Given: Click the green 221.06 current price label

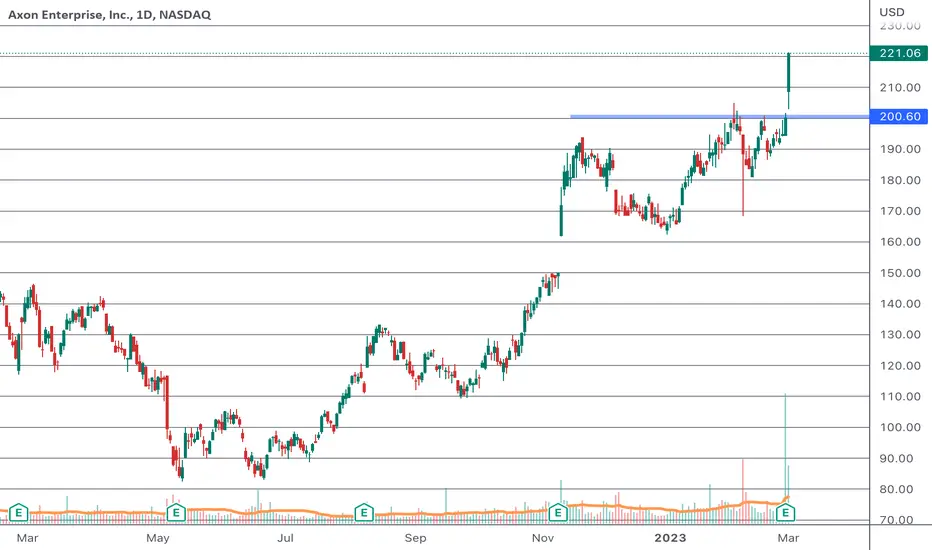Looking at the screenshot, I should click(x=899, y=54).
